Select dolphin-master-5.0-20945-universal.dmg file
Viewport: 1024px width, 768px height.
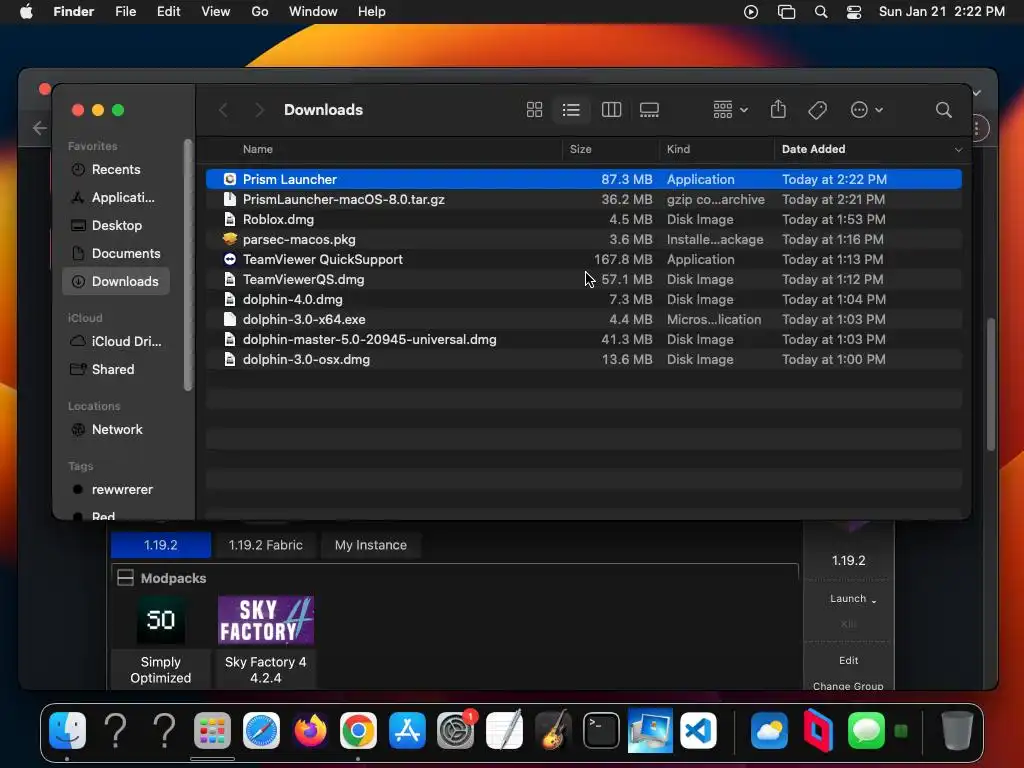click(x=584, y=340)
